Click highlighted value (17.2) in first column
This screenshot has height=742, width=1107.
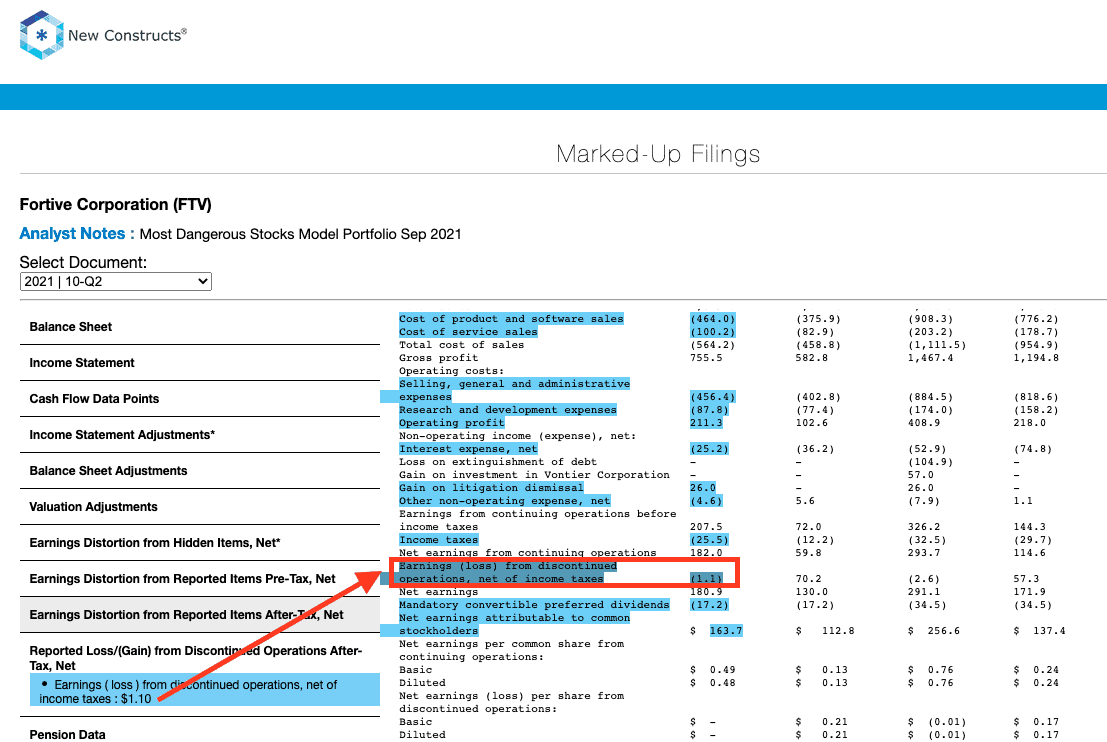710,605
